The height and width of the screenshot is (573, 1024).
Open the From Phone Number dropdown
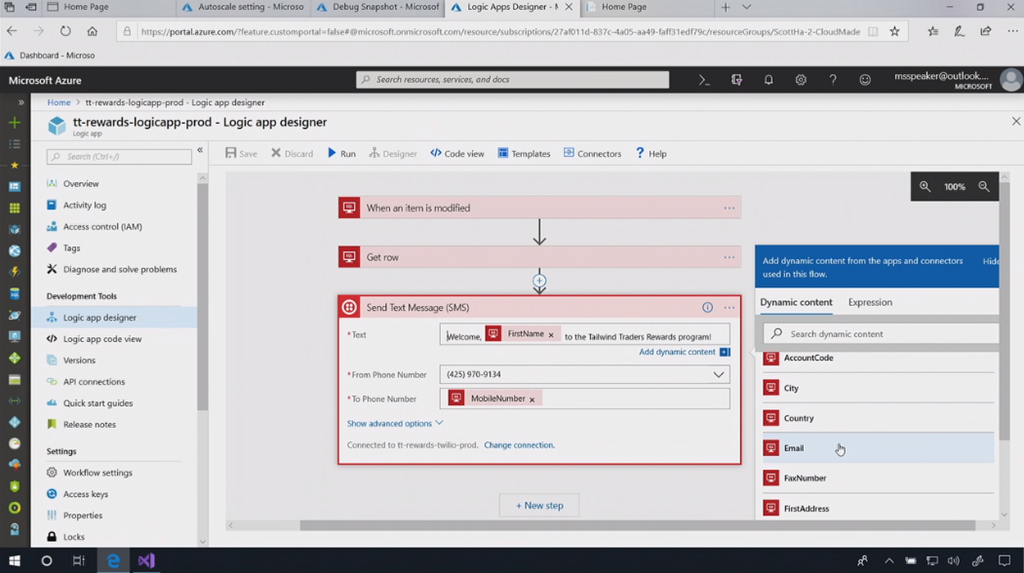[718, 375]
